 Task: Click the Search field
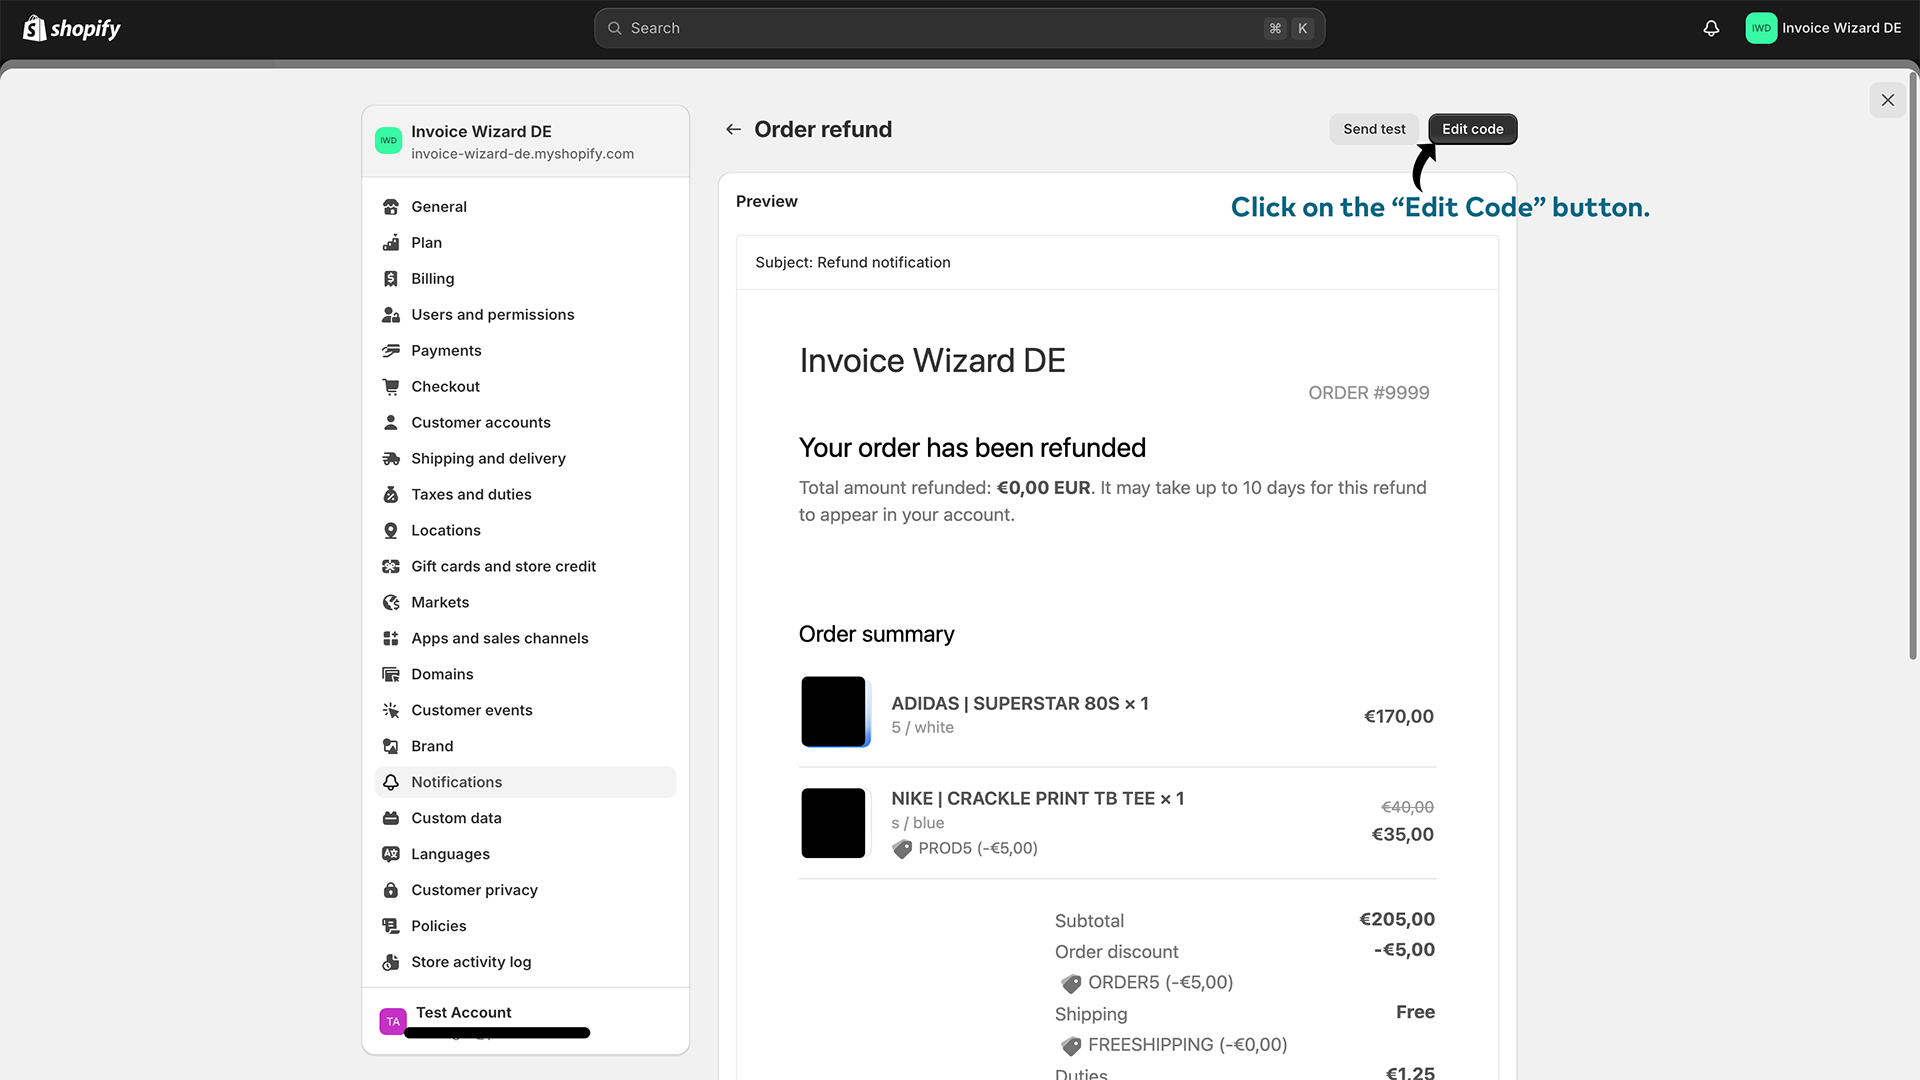[959, 28]
